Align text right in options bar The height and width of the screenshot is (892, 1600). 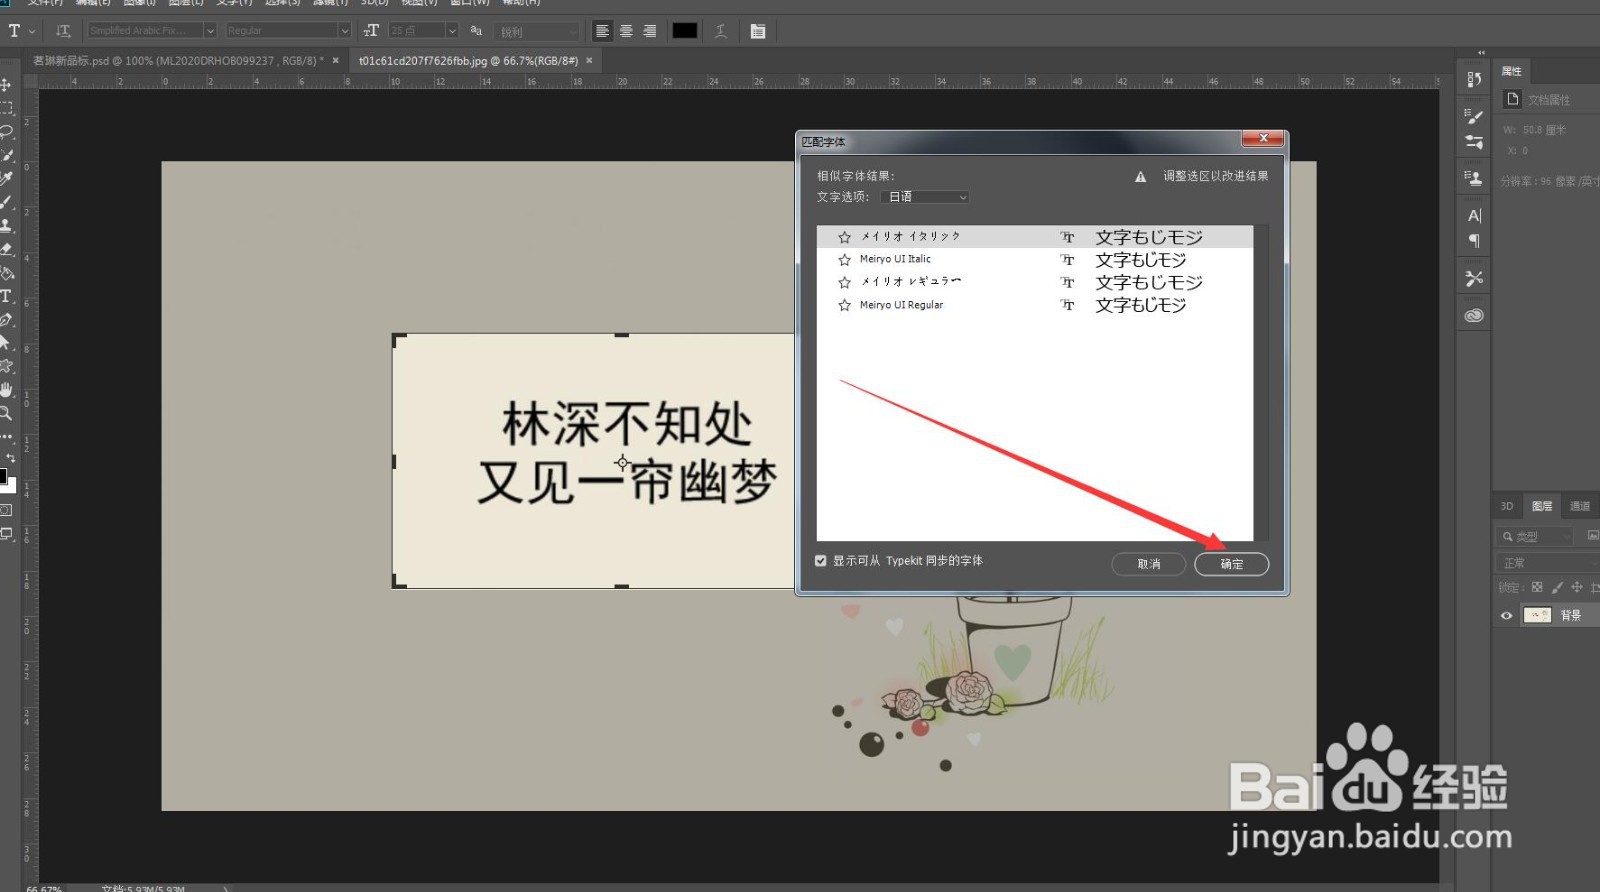pos(650,31)
